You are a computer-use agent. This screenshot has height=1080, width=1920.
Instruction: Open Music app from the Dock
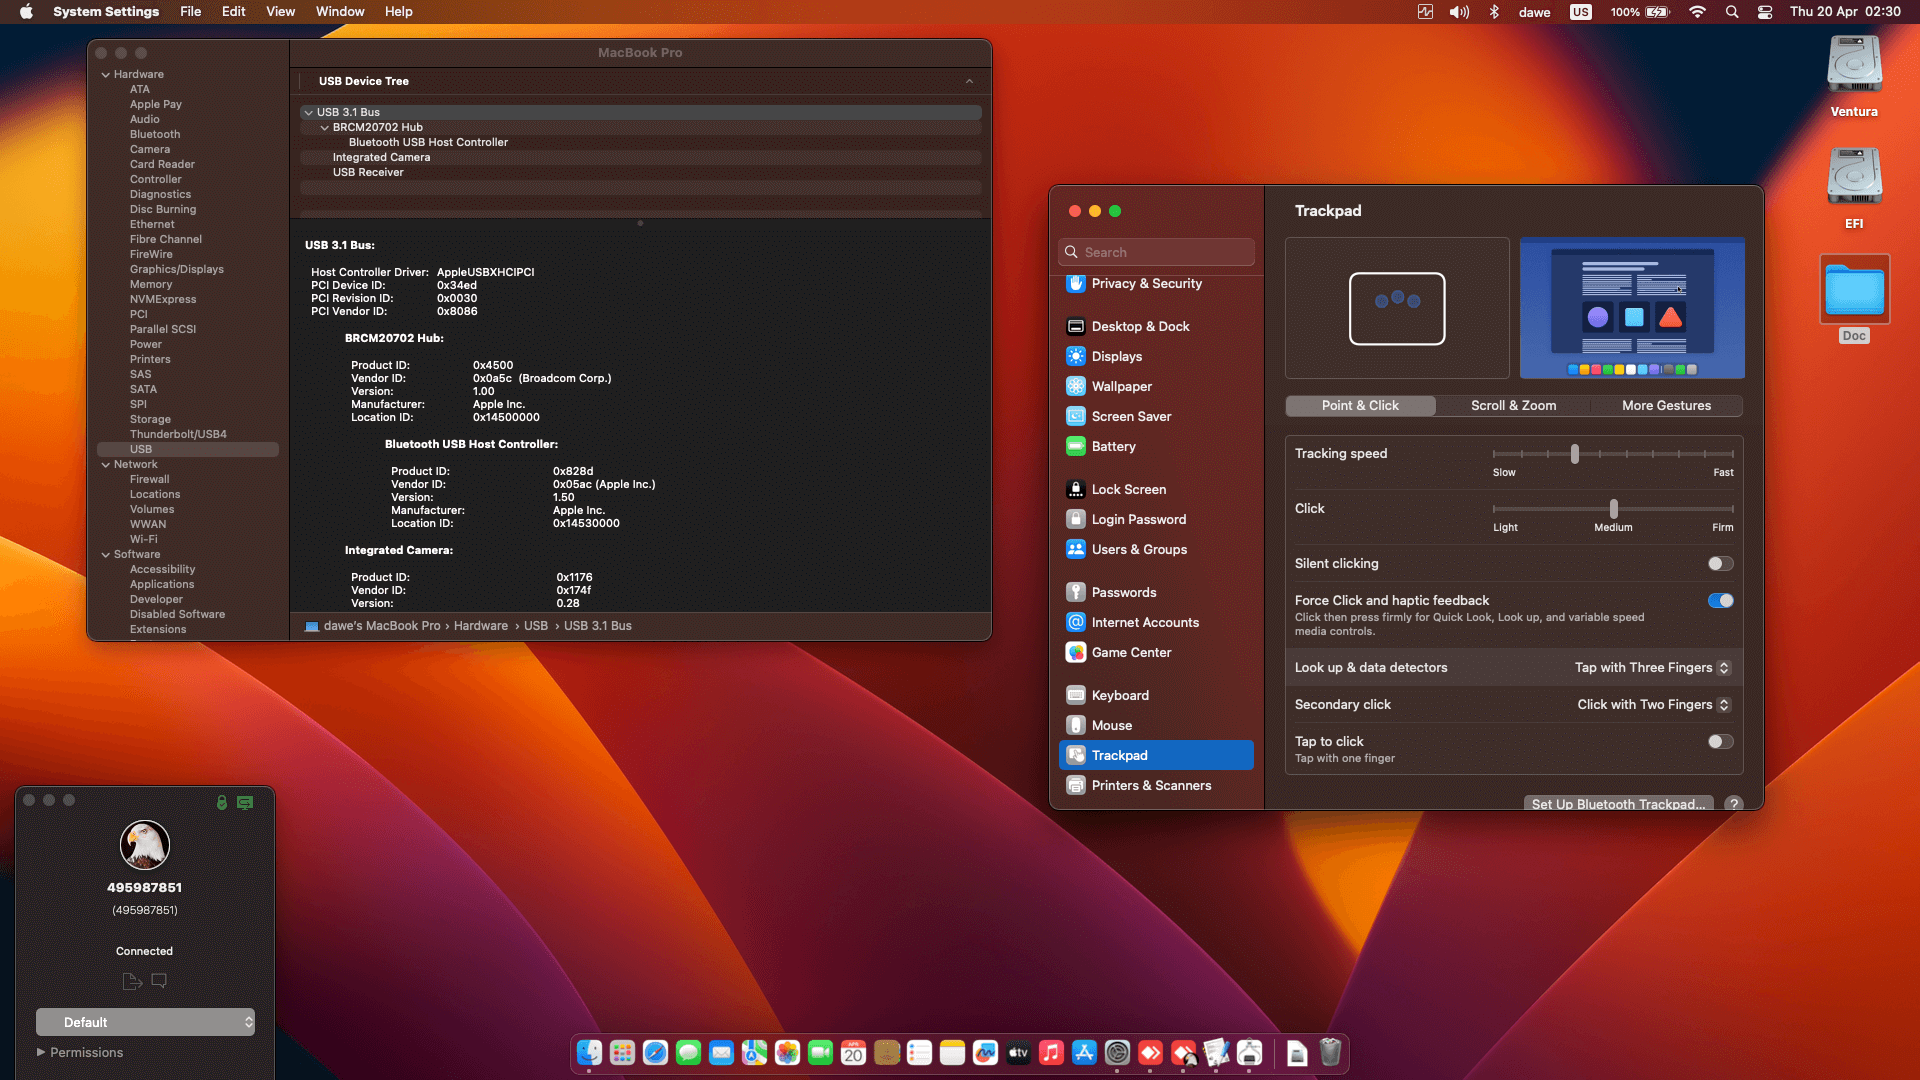pyautogui.click(x=1051, y=1053)
